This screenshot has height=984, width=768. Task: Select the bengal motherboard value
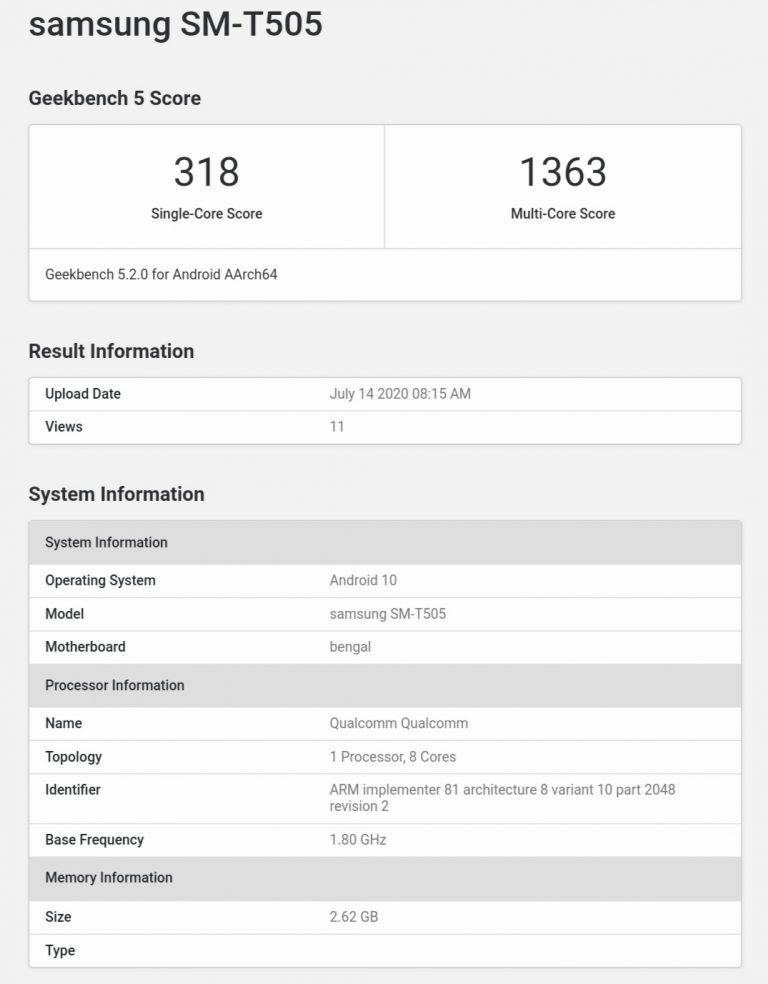[350, 647]
